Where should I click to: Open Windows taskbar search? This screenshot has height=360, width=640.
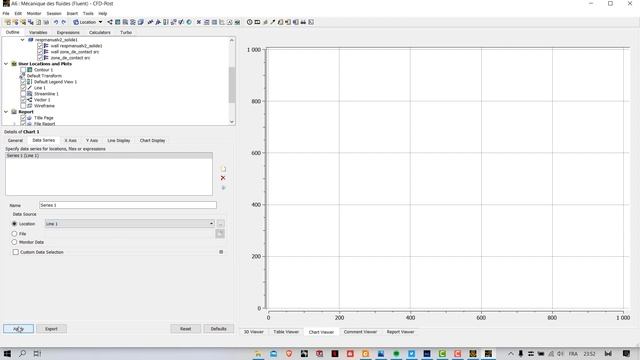point(22,353)
